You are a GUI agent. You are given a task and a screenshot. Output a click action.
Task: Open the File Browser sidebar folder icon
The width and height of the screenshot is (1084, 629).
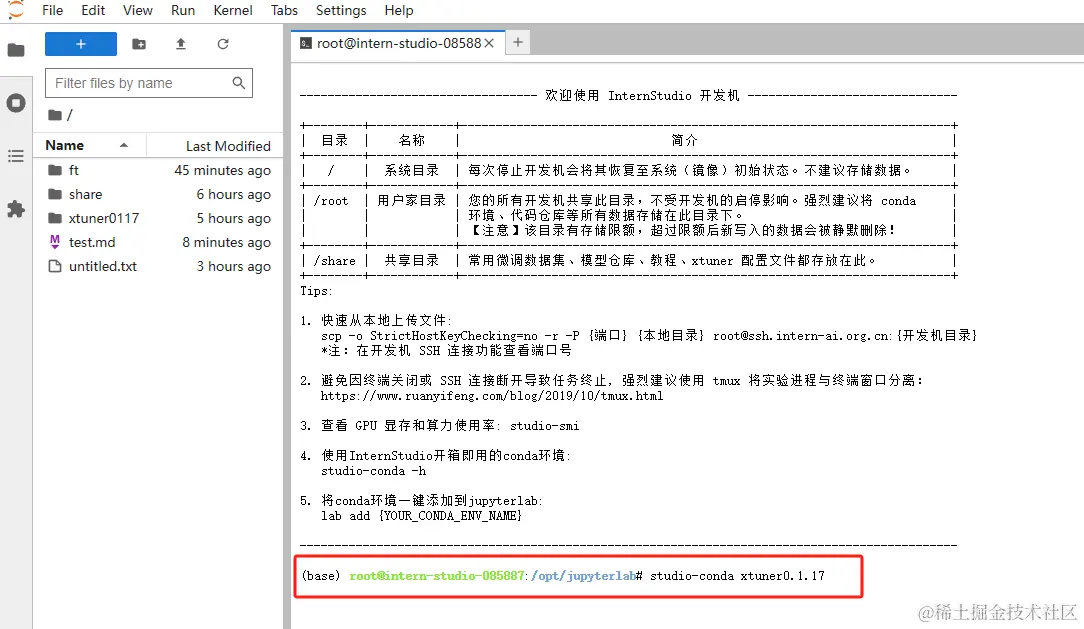point(16,50)
